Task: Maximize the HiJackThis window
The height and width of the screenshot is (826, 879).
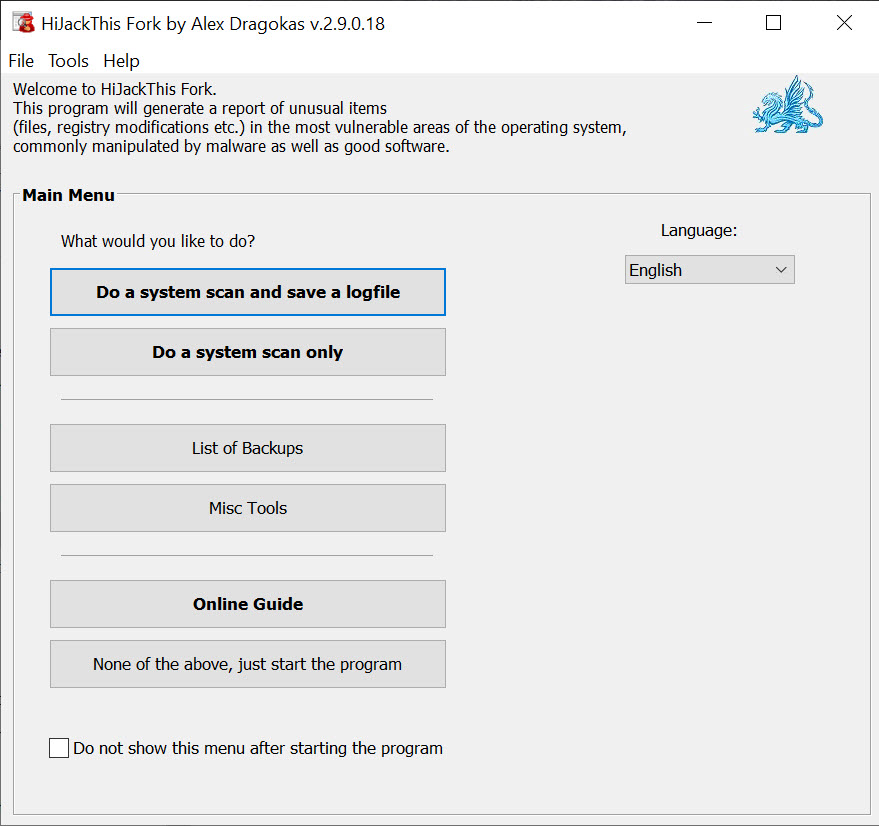Action: [774, 23]
